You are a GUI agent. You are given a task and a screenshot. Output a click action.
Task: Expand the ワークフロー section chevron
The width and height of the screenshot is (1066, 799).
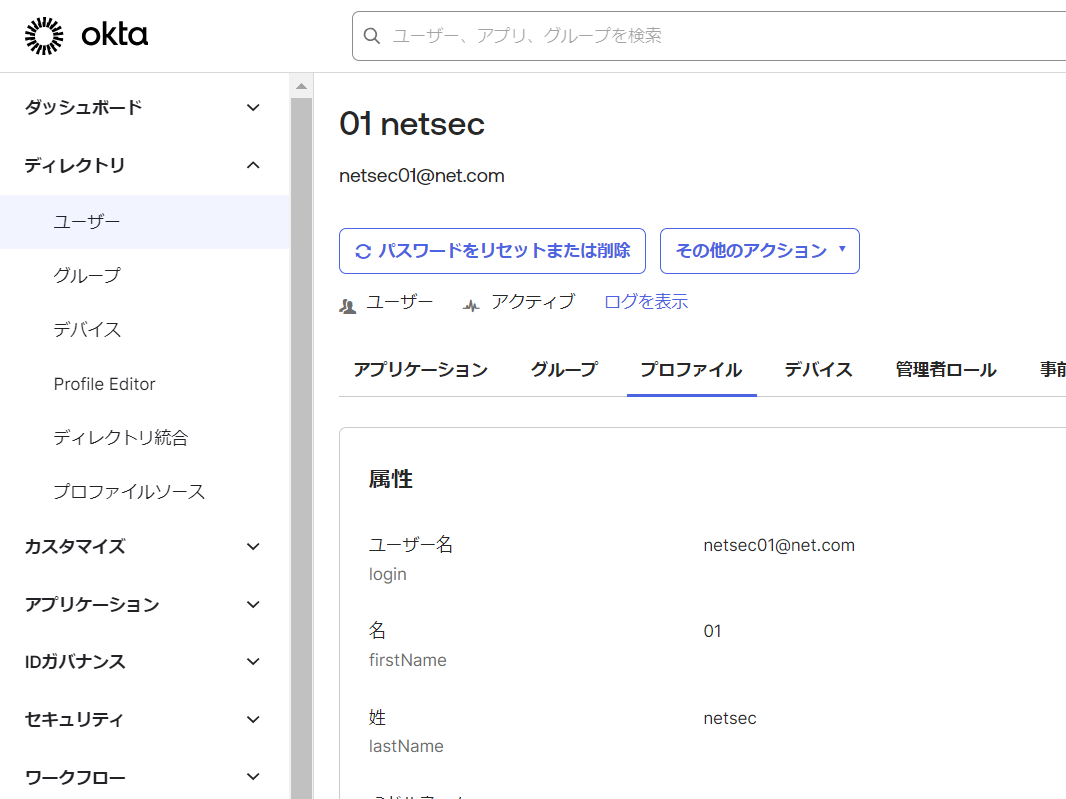click(x=253, y=777)
